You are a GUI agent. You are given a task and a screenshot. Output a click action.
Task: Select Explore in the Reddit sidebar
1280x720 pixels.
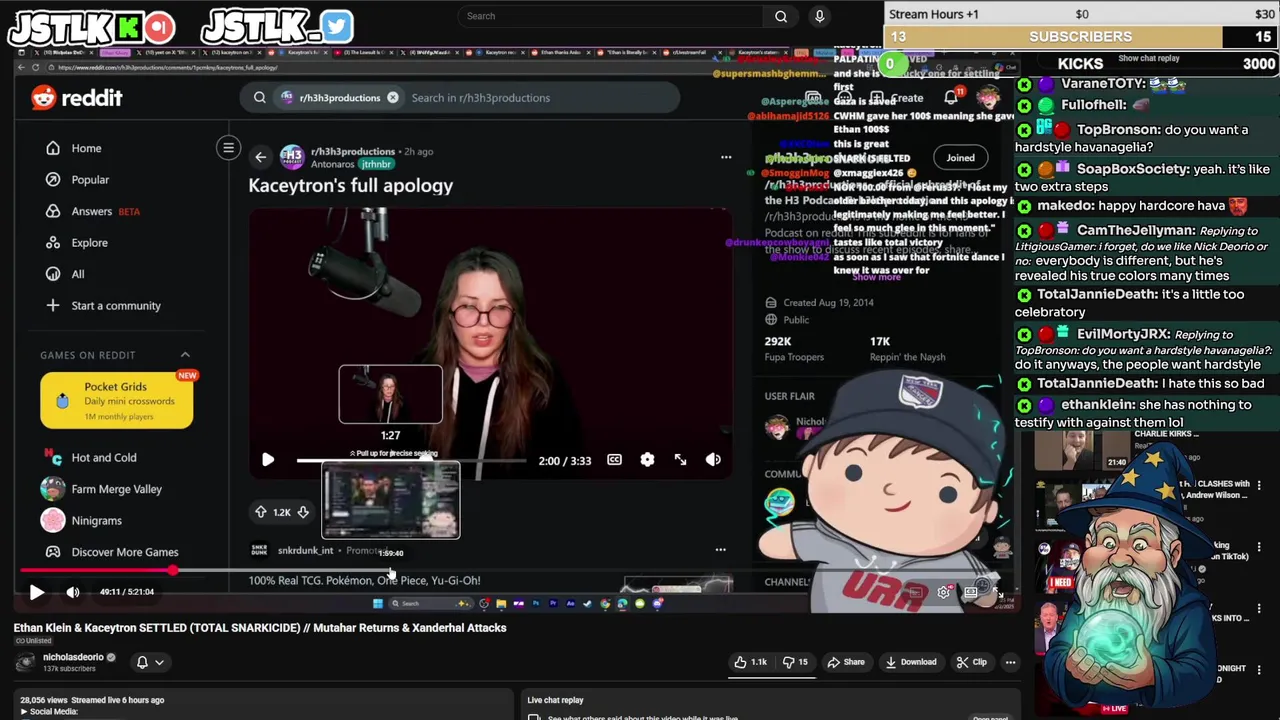89,243
